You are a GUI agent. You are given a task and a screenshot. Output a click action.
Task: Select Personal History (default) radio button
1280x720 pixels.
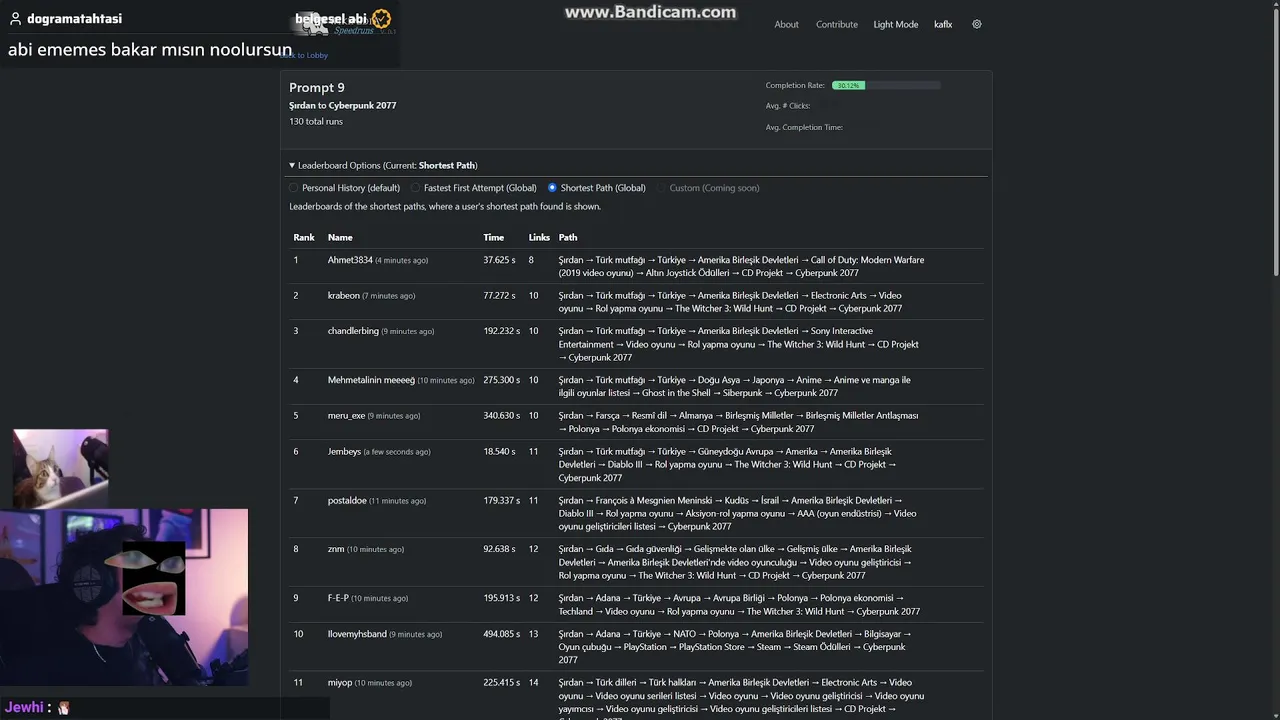pyautogui.click(x=294, y=188)
